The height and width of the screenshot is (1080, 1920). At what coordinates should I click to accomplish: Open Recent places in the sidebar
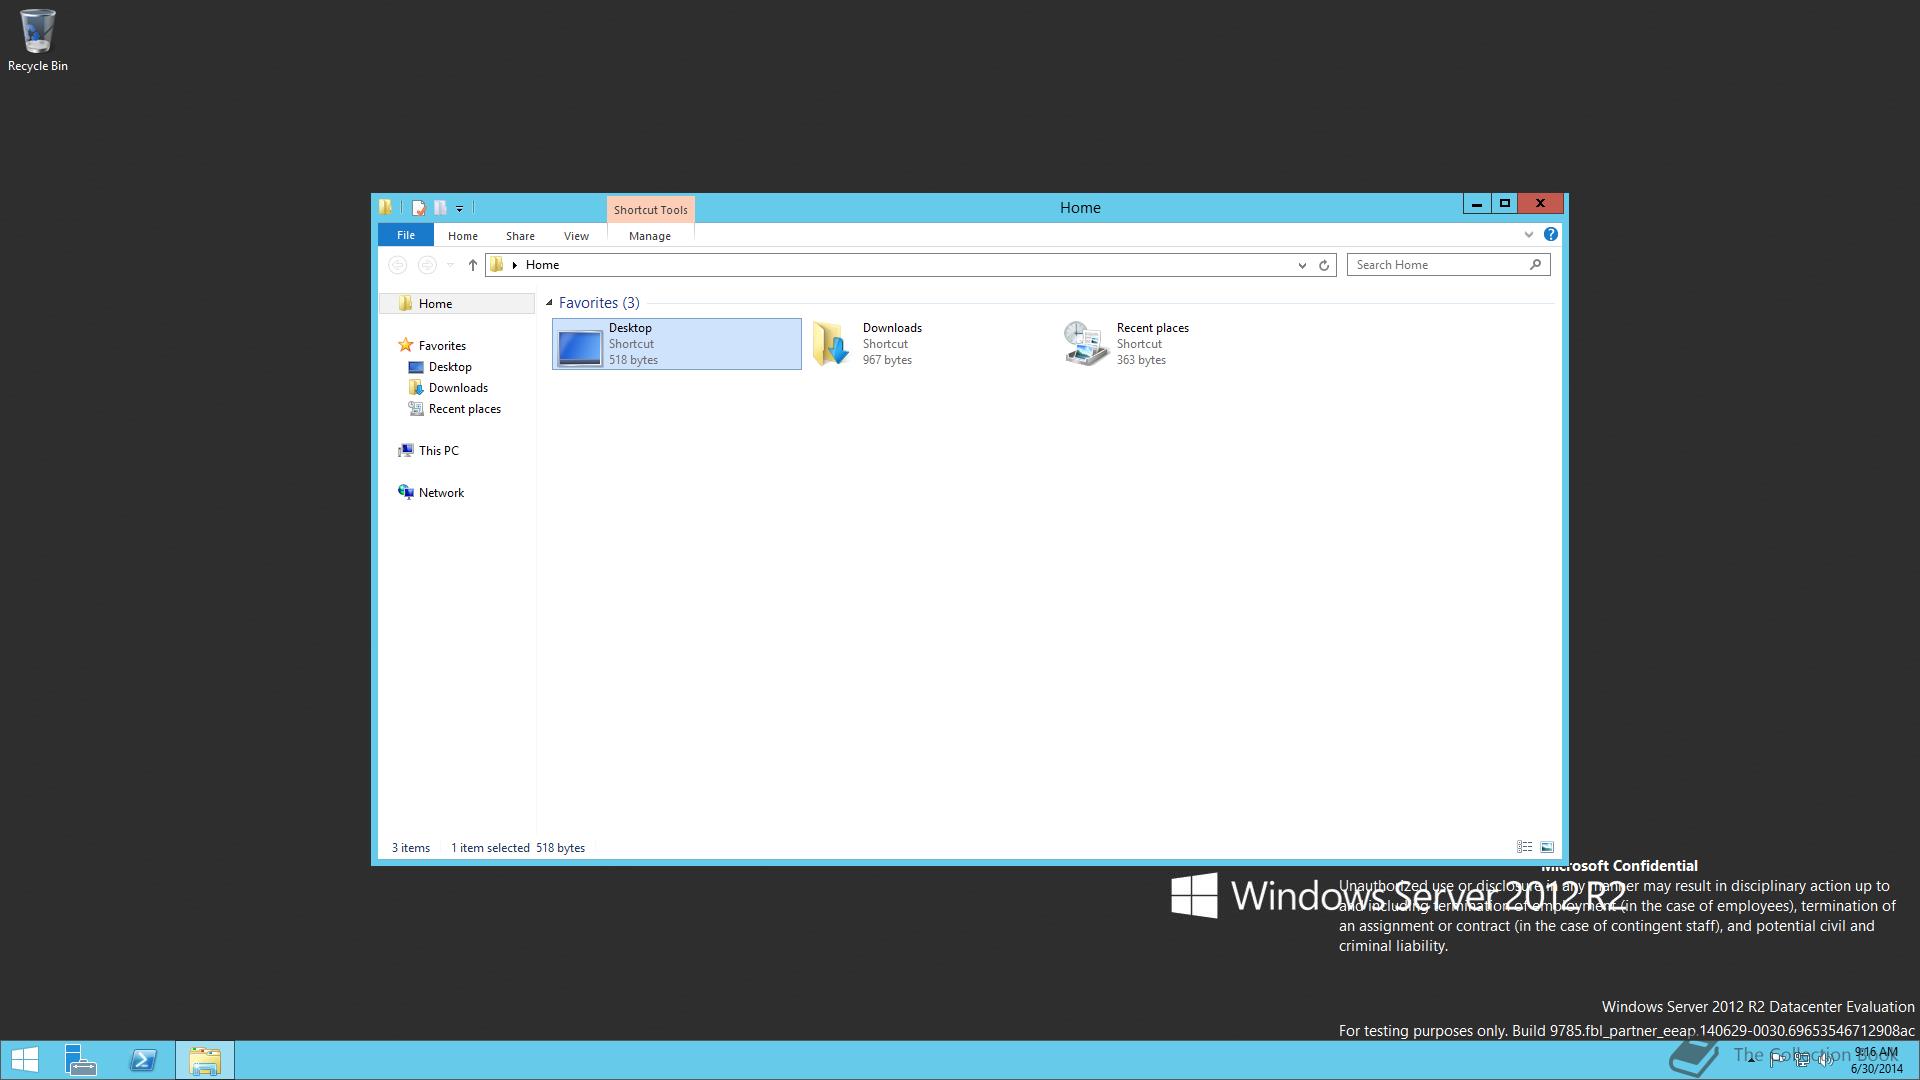(464, 409)
